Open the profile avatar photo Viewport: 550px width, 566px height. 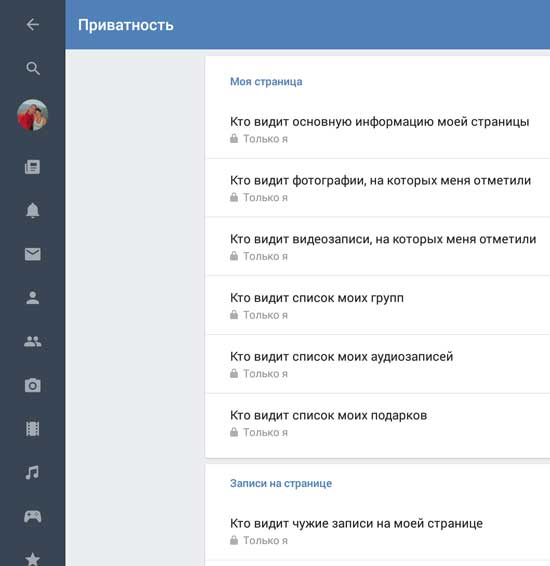[32, 115]
